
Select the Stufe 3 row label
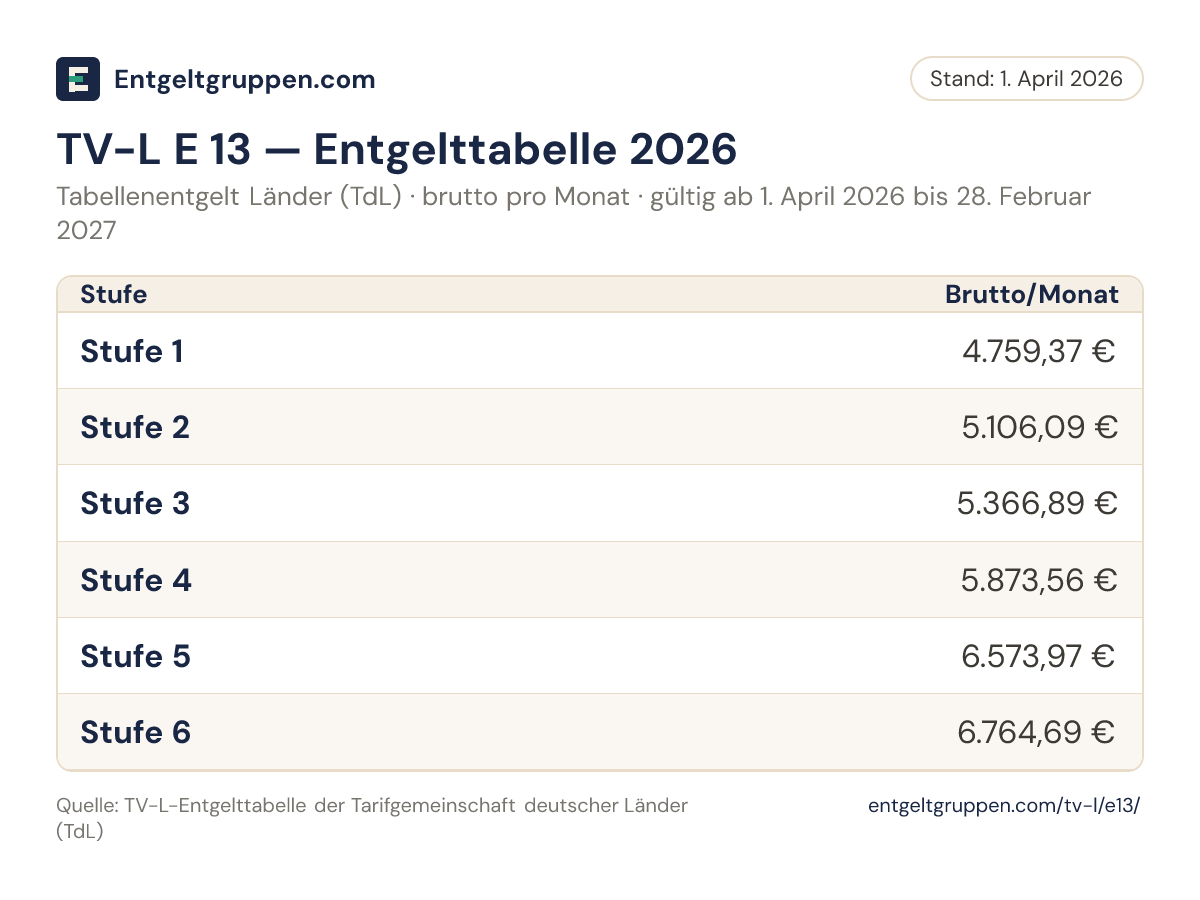[x=135, y=503]
